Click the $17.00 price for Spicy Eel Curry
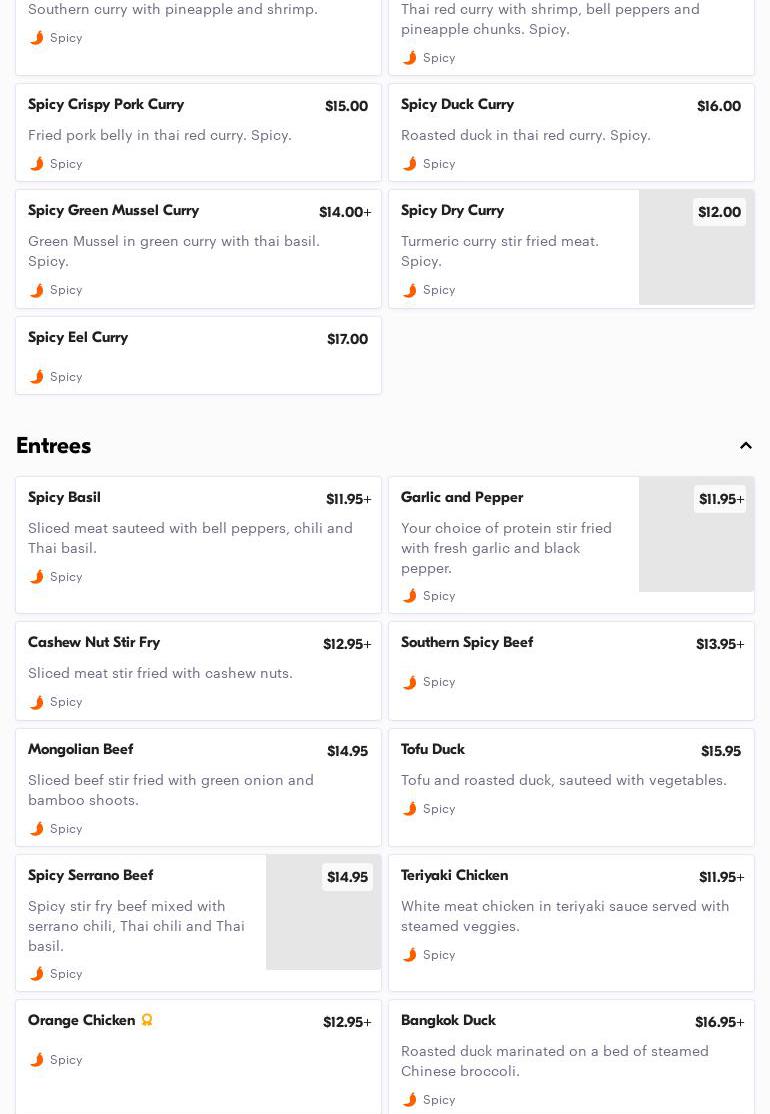The width and height of the screenshot is (770, 1114). pos(347,340)
